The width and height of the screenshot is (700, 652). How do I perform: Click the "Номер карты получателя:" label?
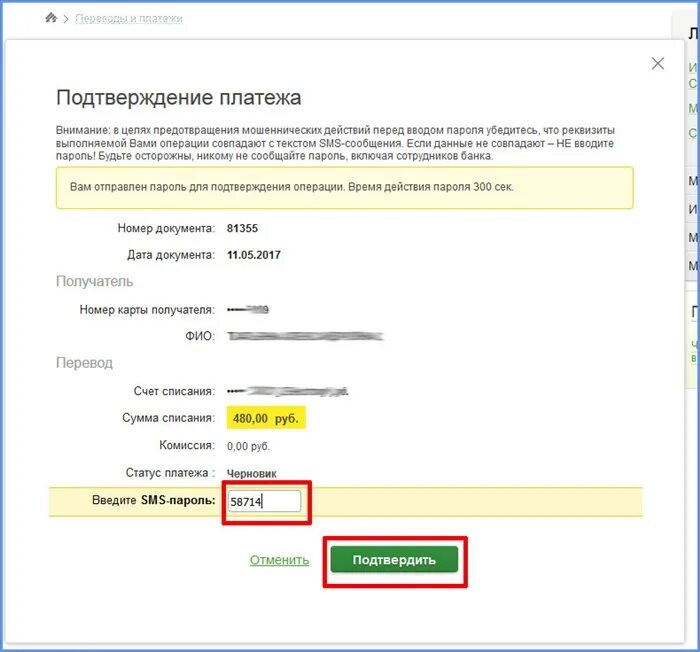[147, 309]
